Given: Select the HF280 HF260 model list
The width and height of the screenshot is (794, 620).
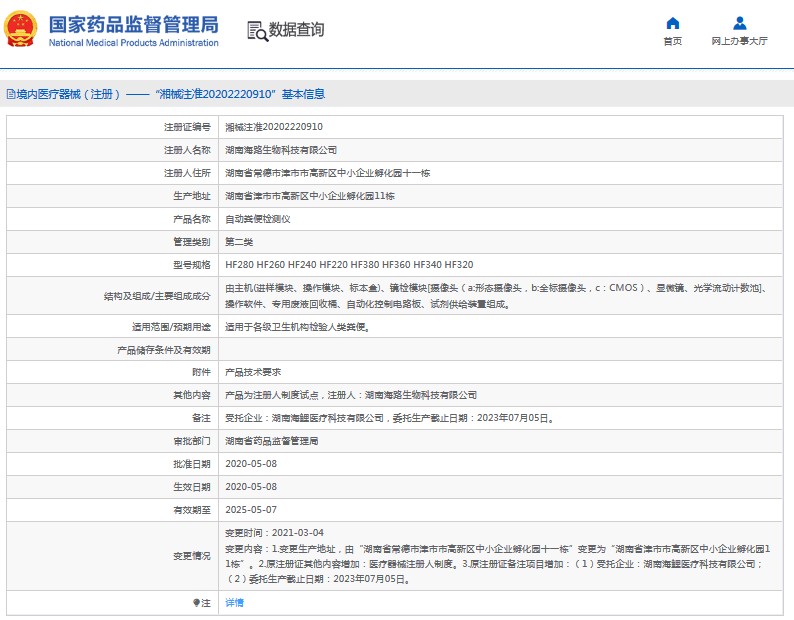Looking at the screenshot, I should [x=349, y=265].
